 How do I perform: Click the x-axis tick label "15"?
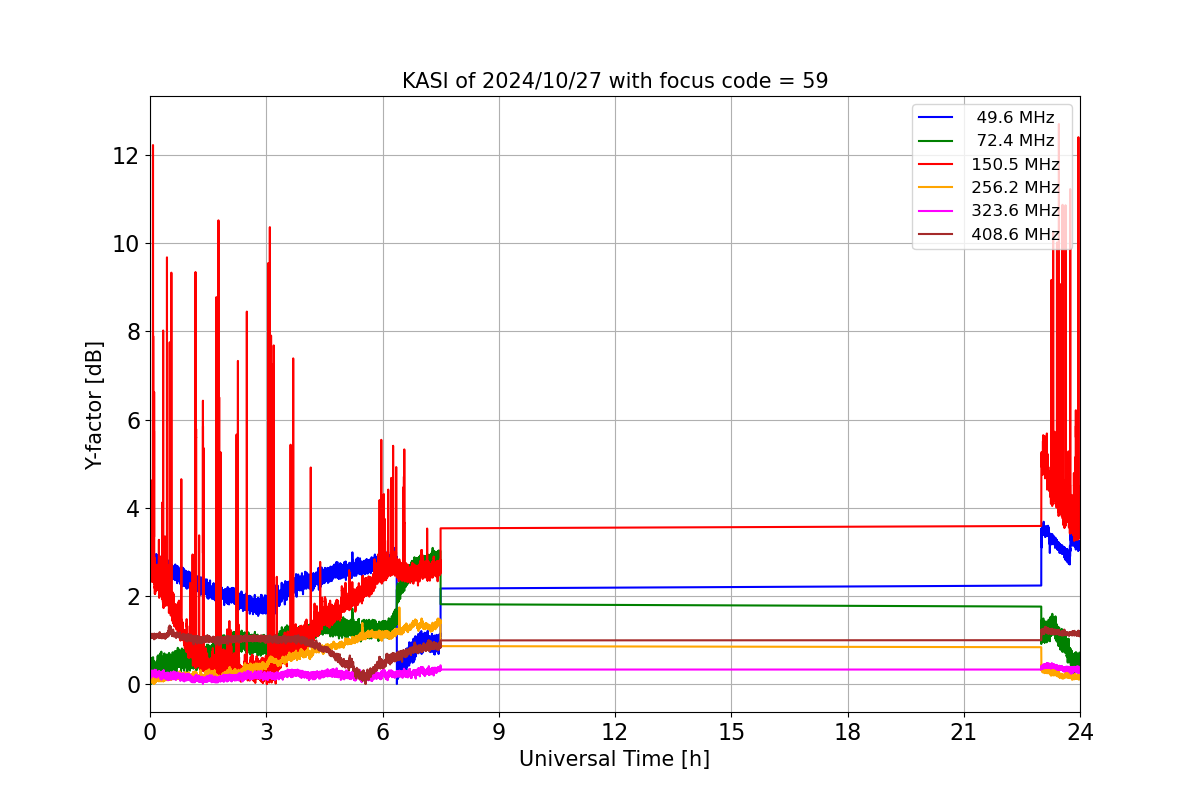pos(731,732)
